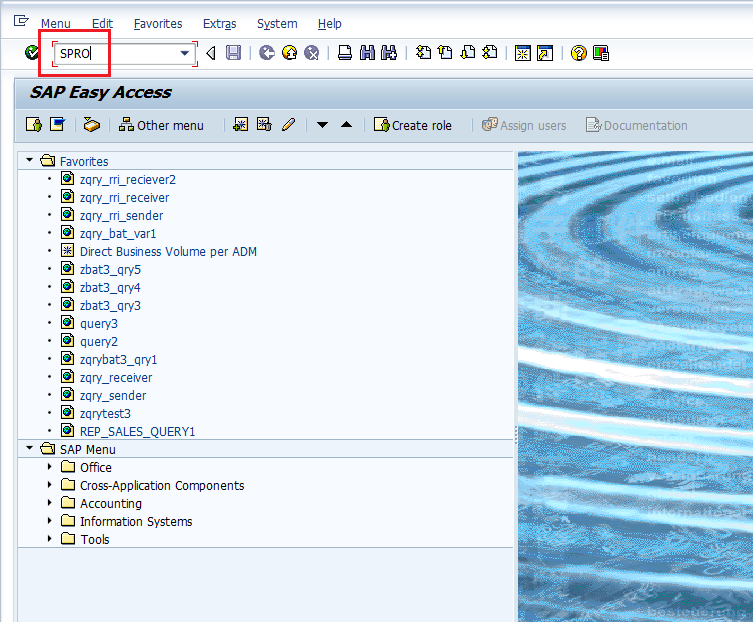753x622 pixels.
Task: Open the Edit menu
Action: [102, 24]
